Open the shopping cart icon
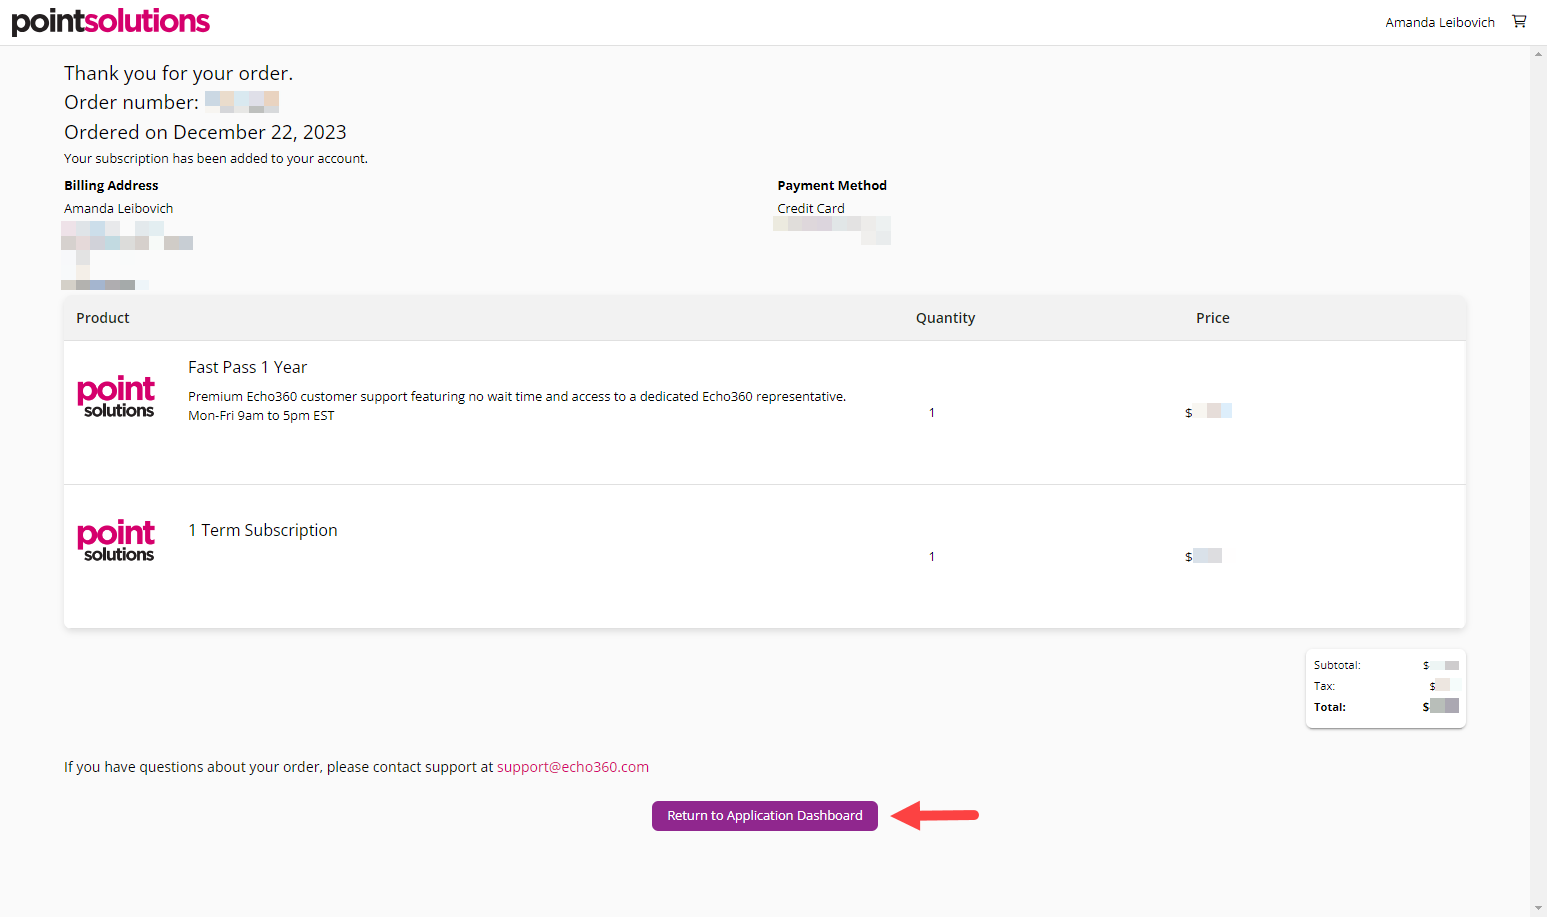Image resolution: width=1547 pixels, height=917 pixels. pos(1519,21)
